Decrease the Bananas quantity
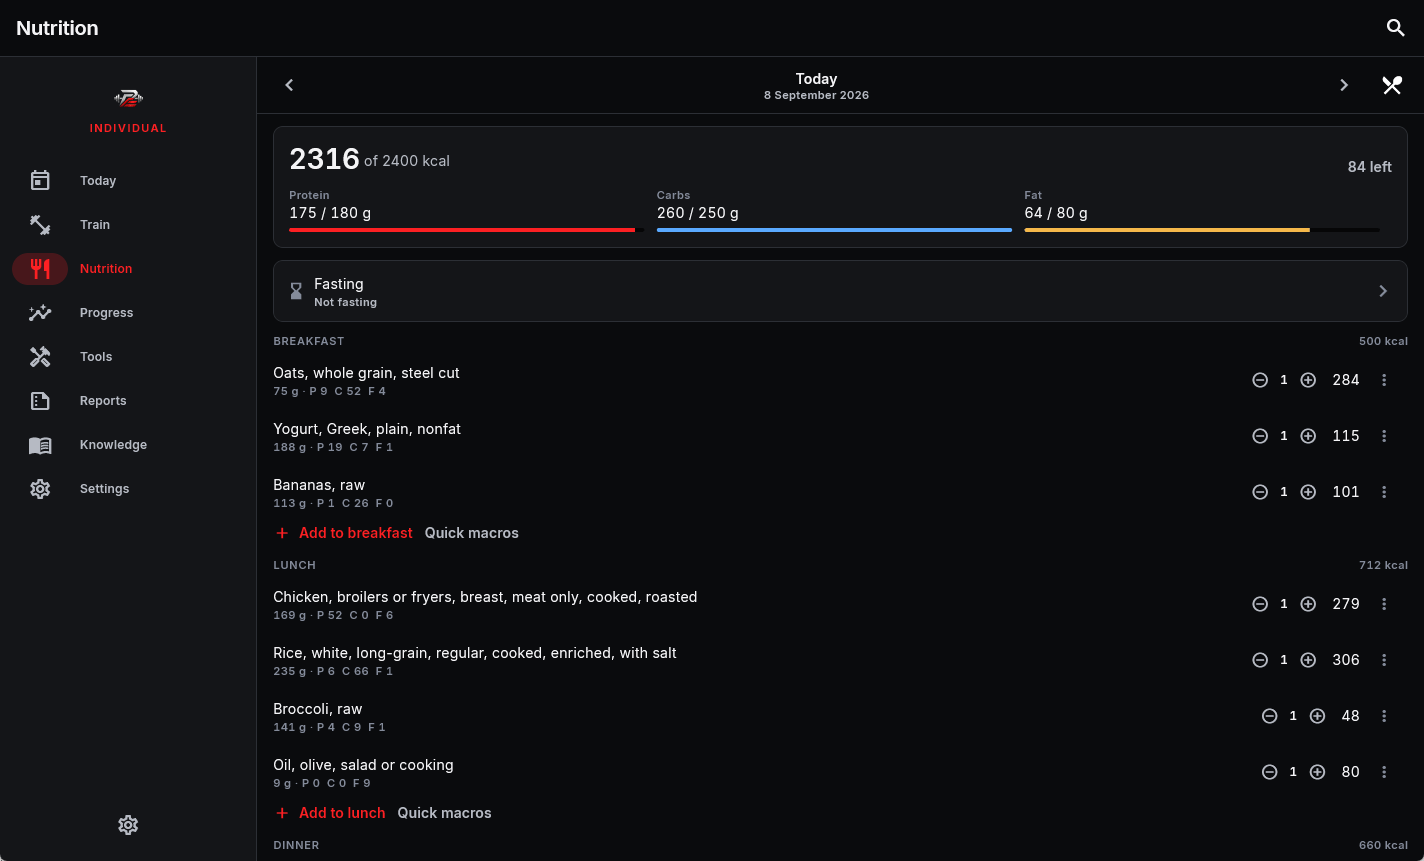 (1260, 492)
